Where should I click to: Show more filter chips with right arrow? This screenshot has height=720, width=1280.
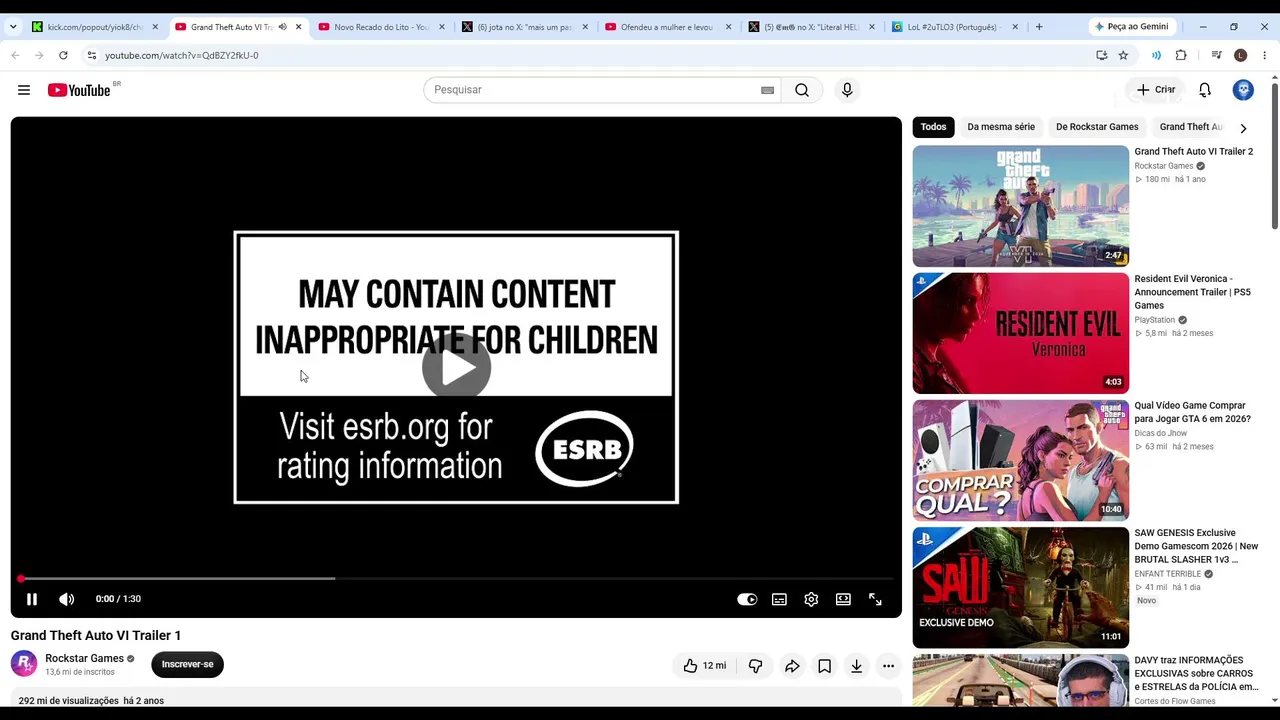click(1243, 128)
